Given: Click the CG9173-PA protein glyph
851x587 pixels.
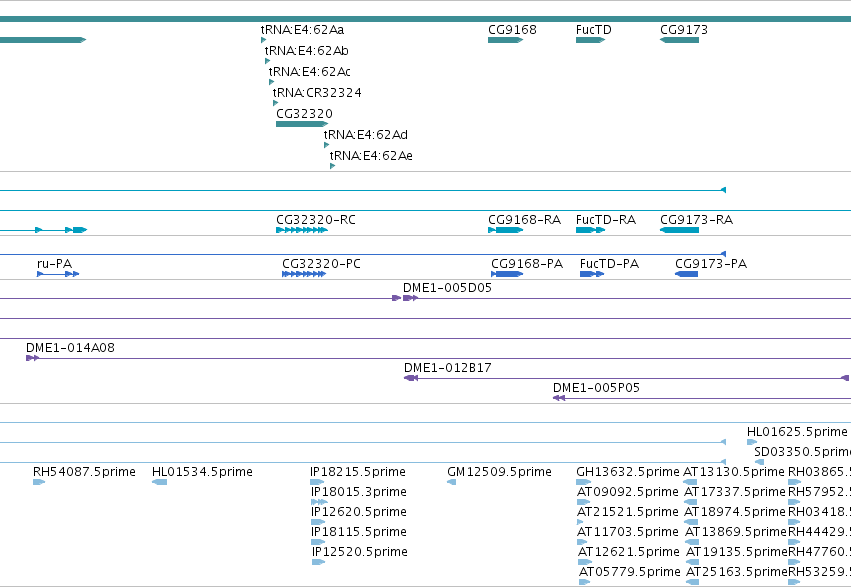Looking at the screenshot, I should [686, 274].
